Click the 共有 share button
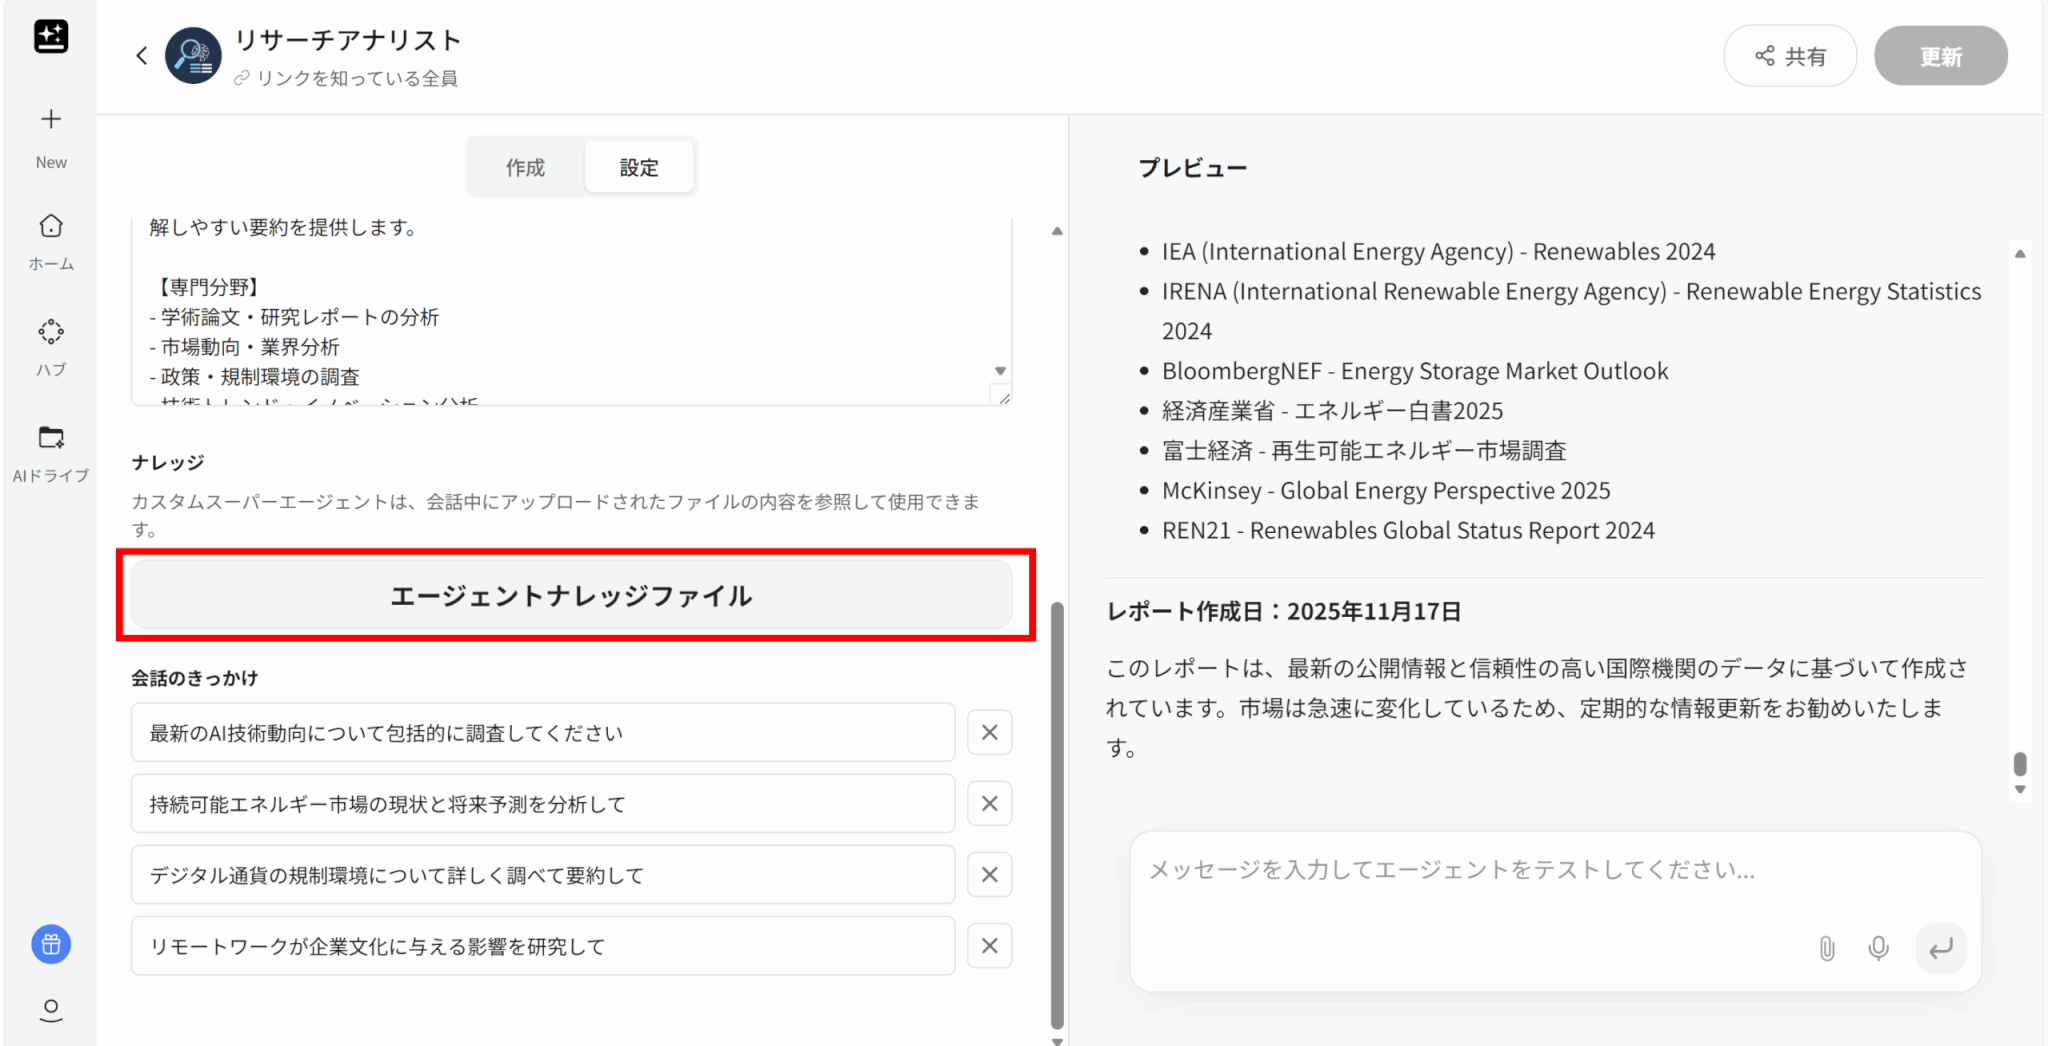 1790,56
